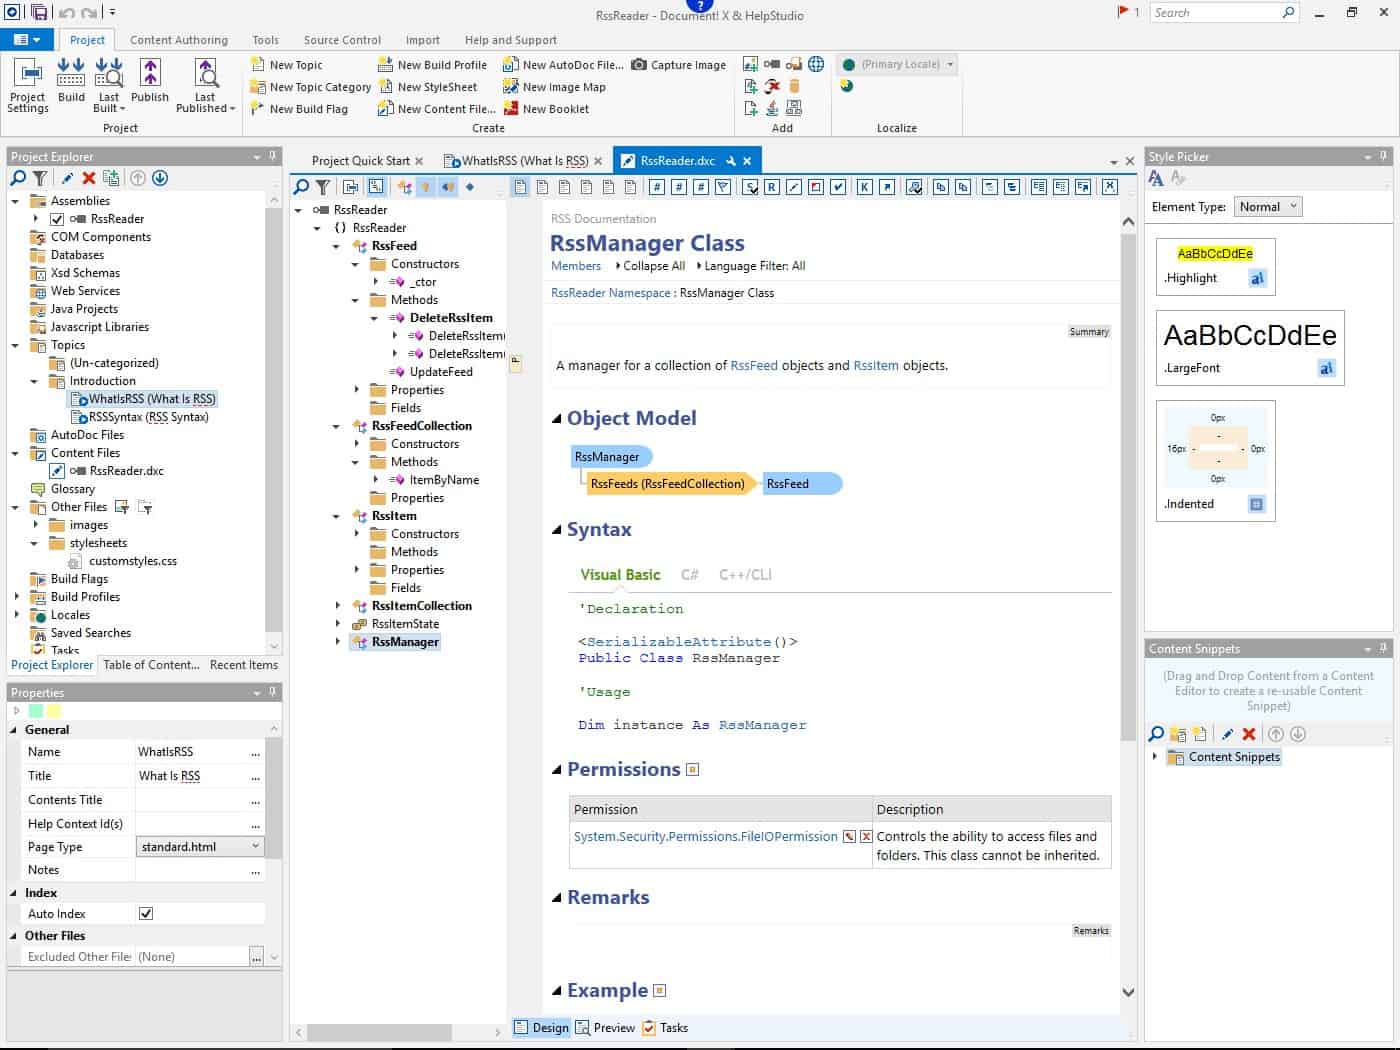Click the Search field in title bar
The height and width of the screenshot is (1050, 1400).
tap(1216, 13)
